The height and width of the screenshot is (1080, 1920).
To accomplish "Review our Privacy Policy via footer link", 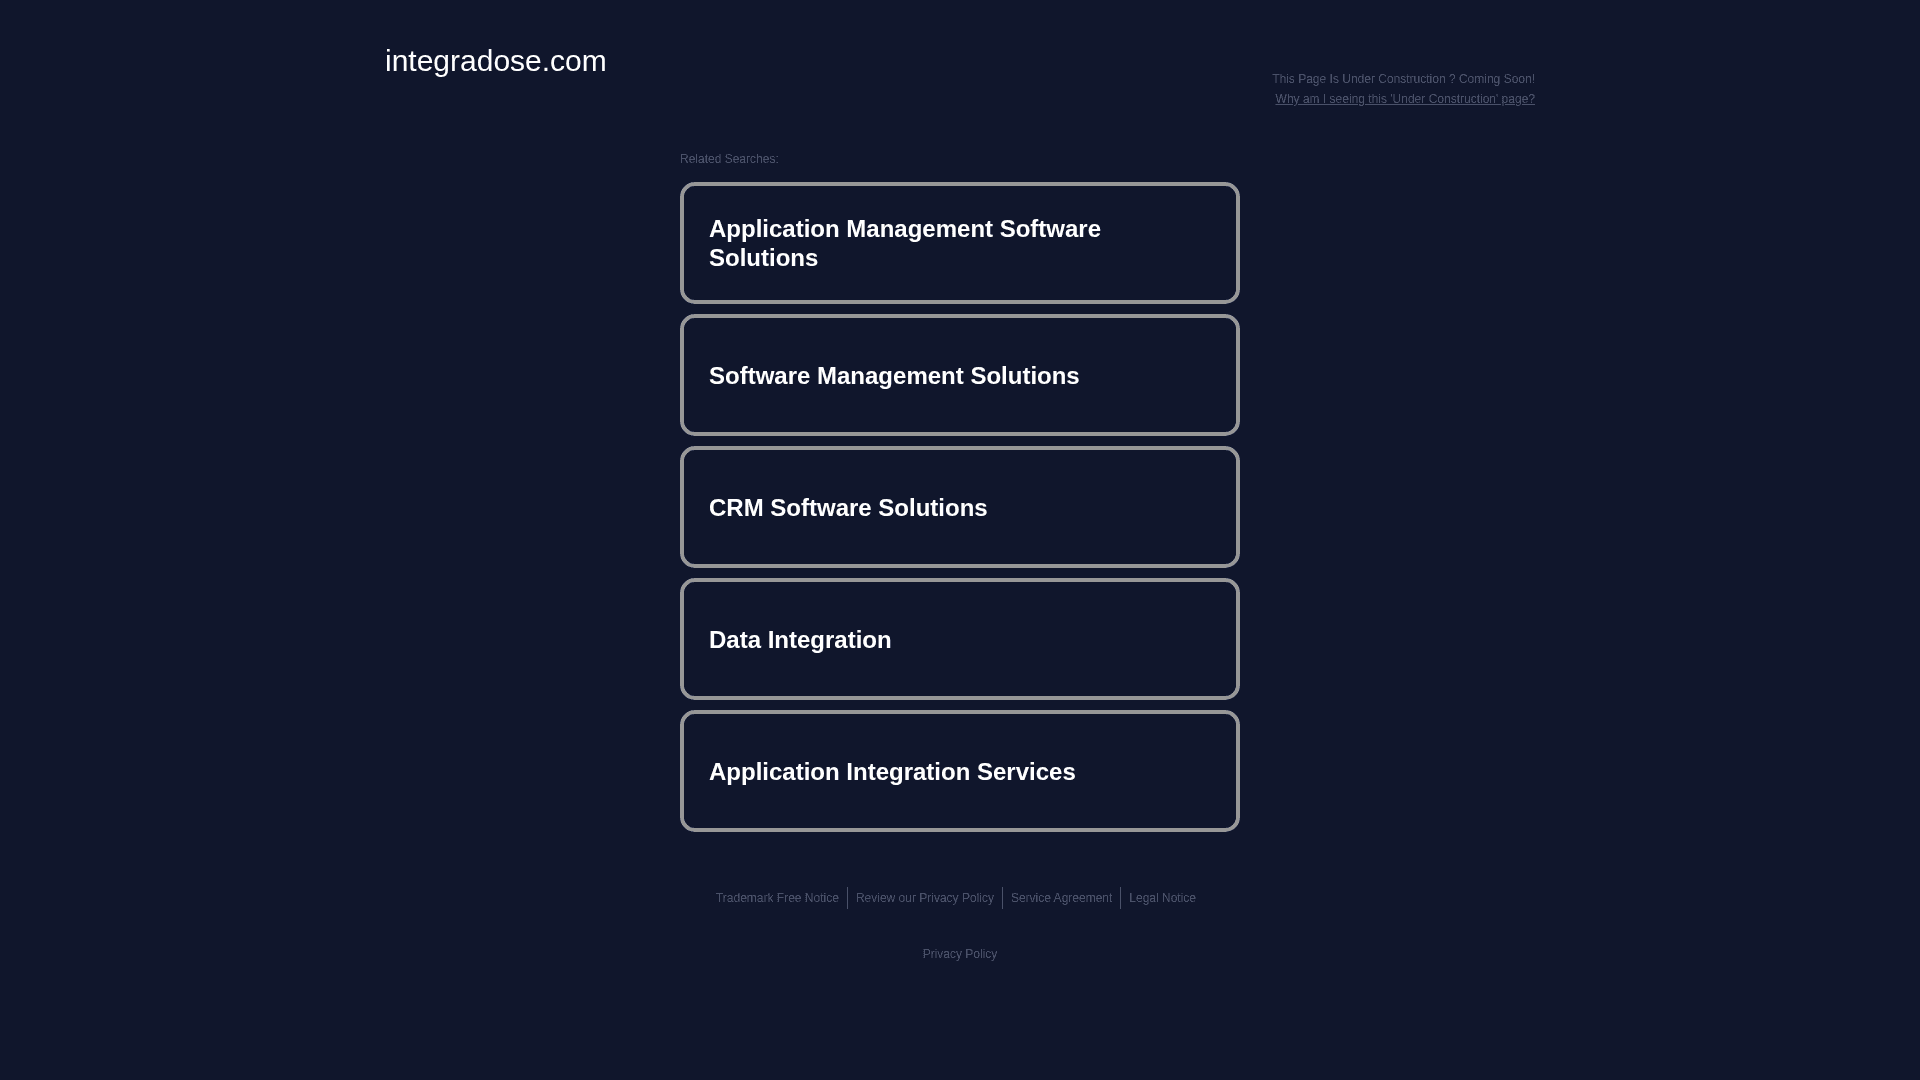I will (x=924, y=897).
